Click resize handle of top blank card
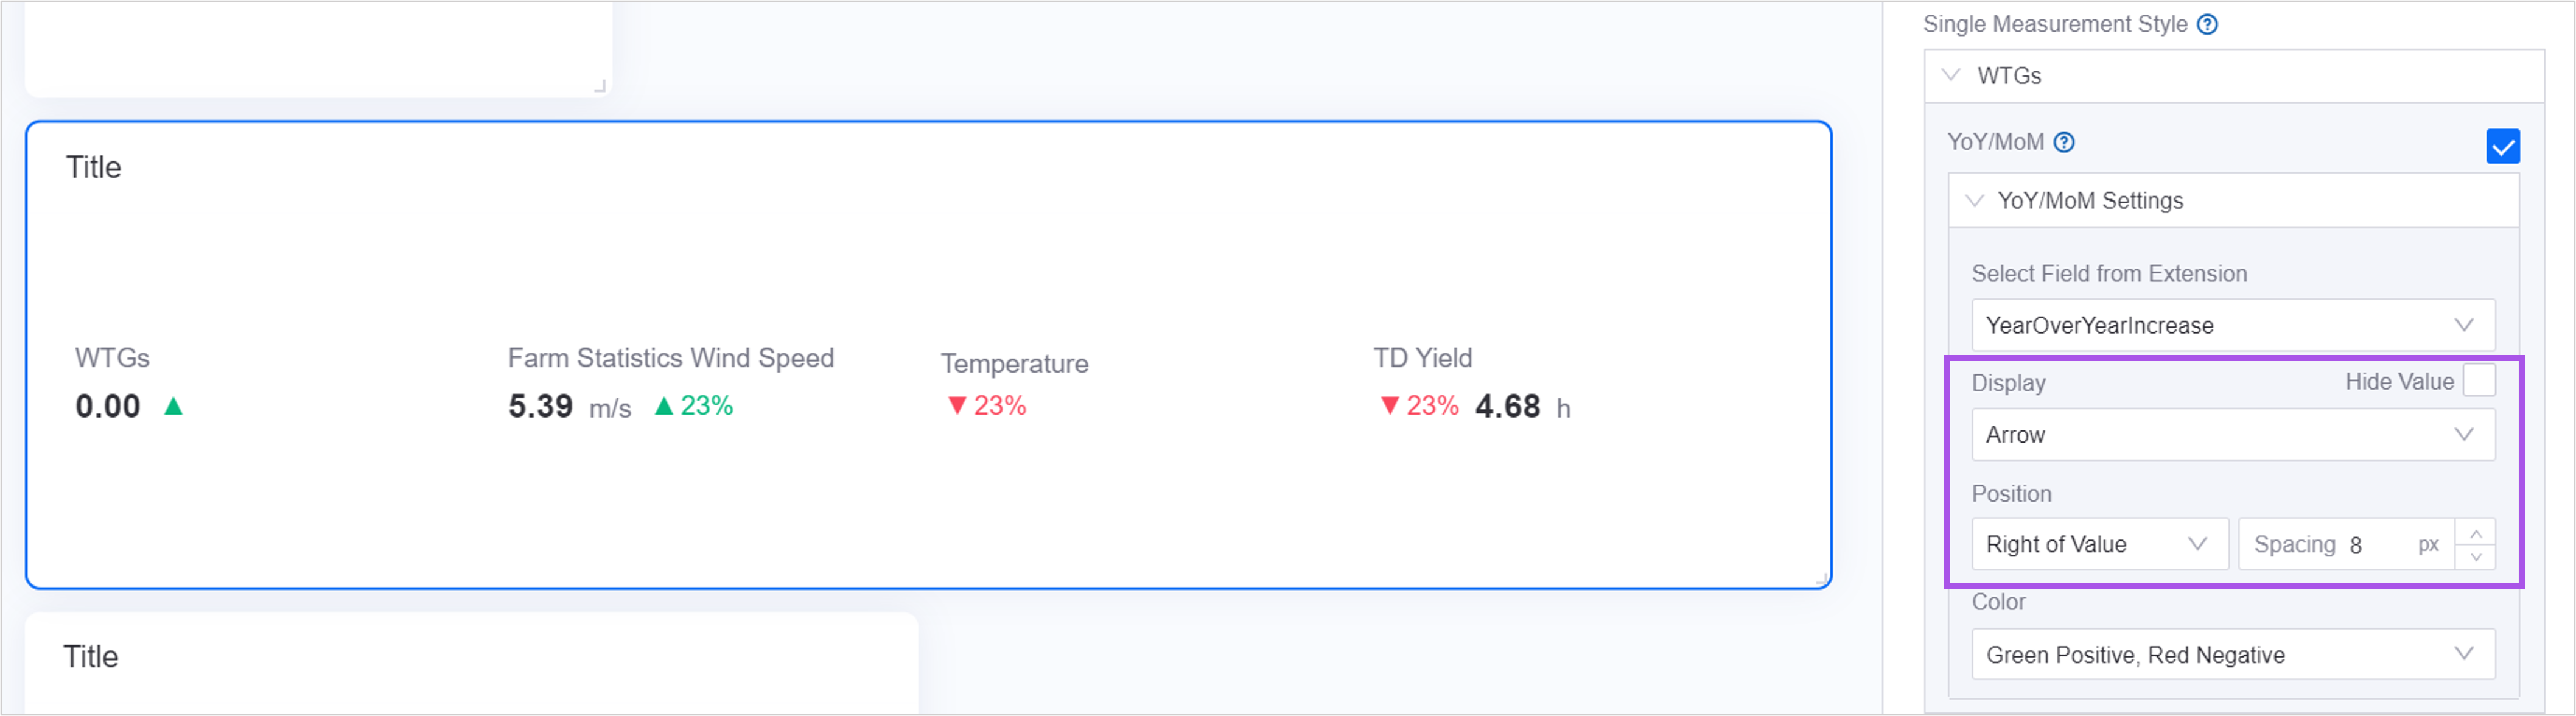The image size is (2576, 716). [x=600, y=87]
